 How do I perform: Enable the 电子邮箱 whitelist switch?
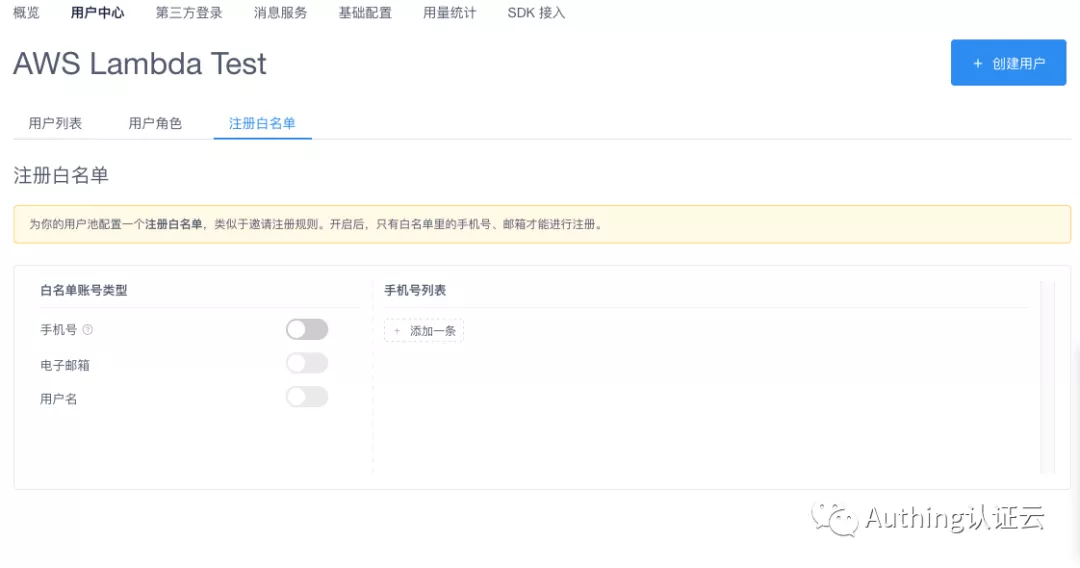[307, 364]
